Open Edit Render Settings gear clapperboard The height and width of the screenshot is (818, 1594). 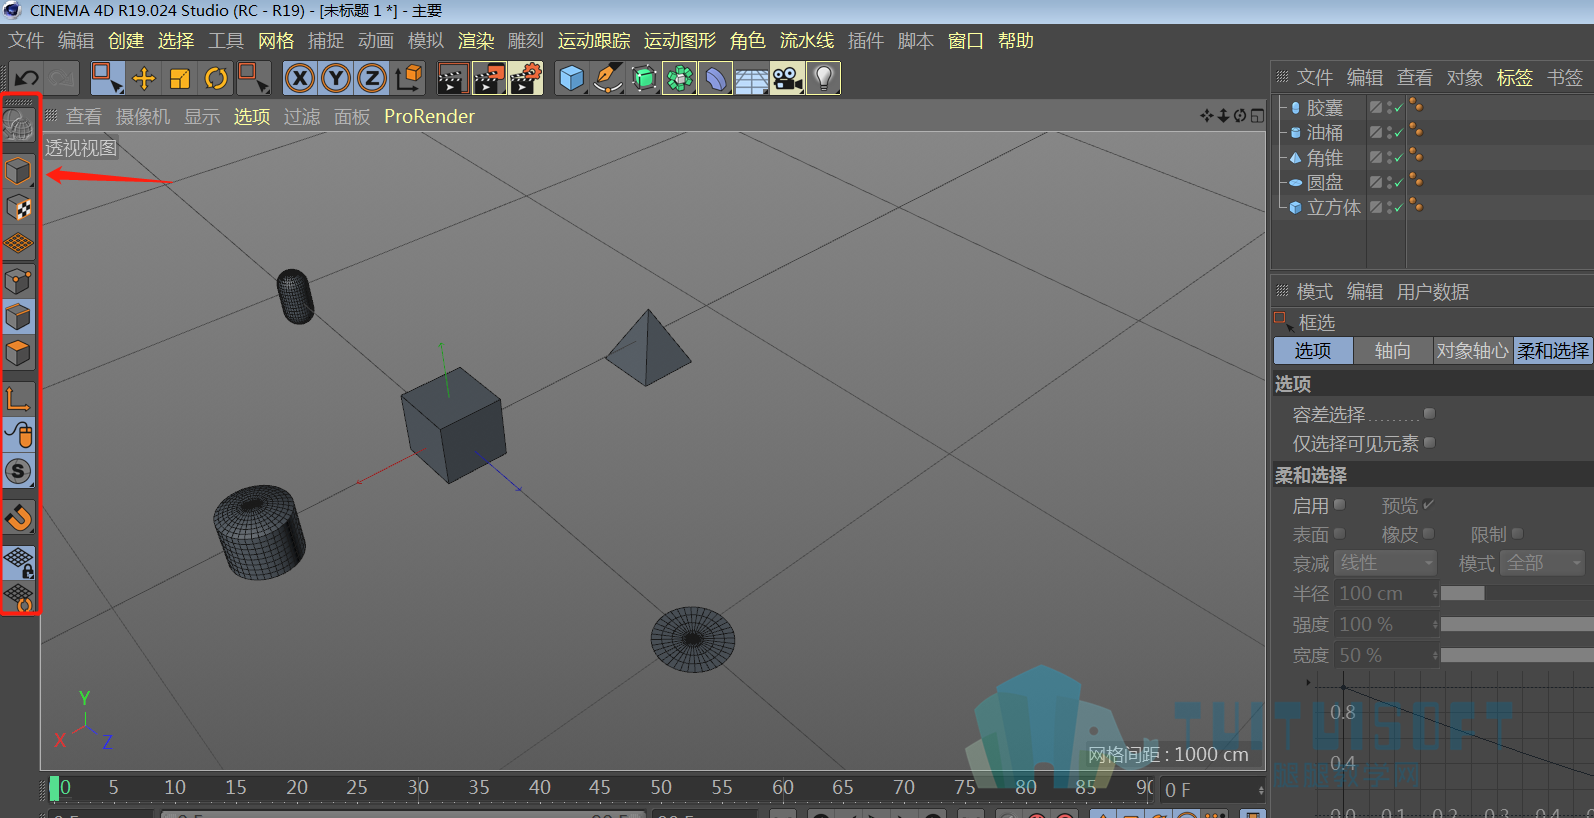[x=526, y=78]
